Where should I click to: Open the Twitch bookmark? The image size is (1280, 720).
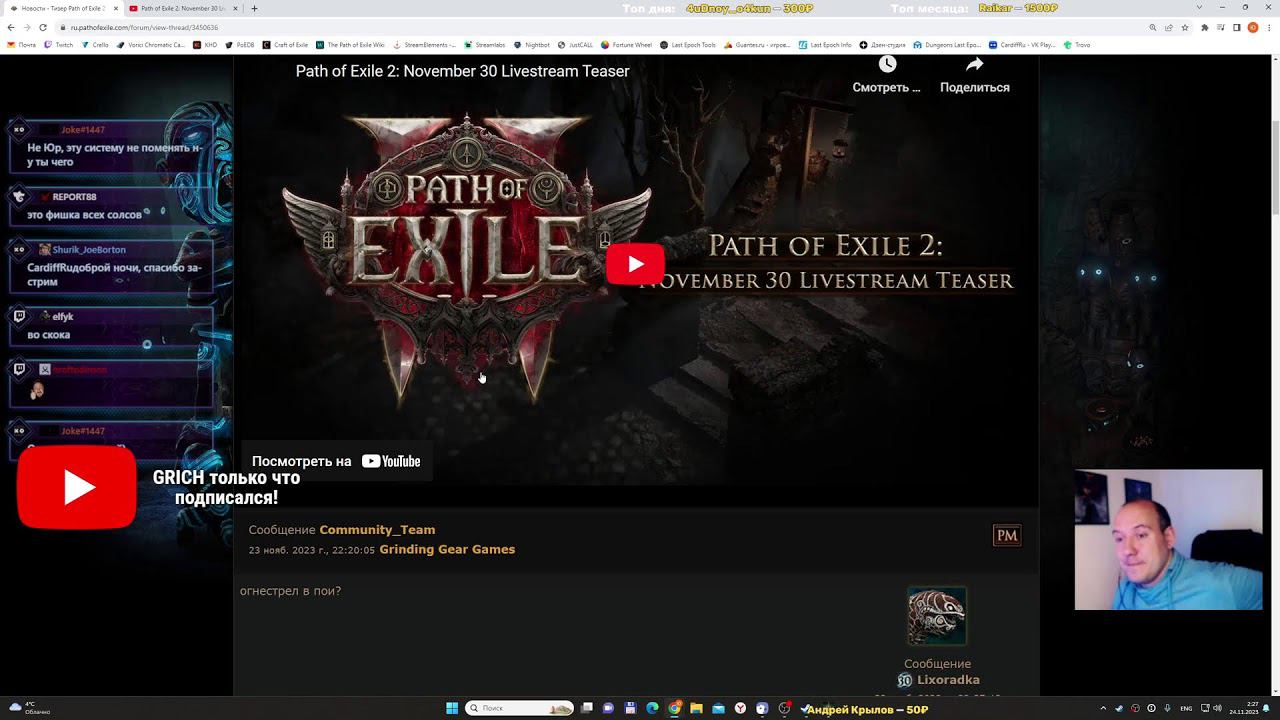pyautogui.click(x=59, y=45)
